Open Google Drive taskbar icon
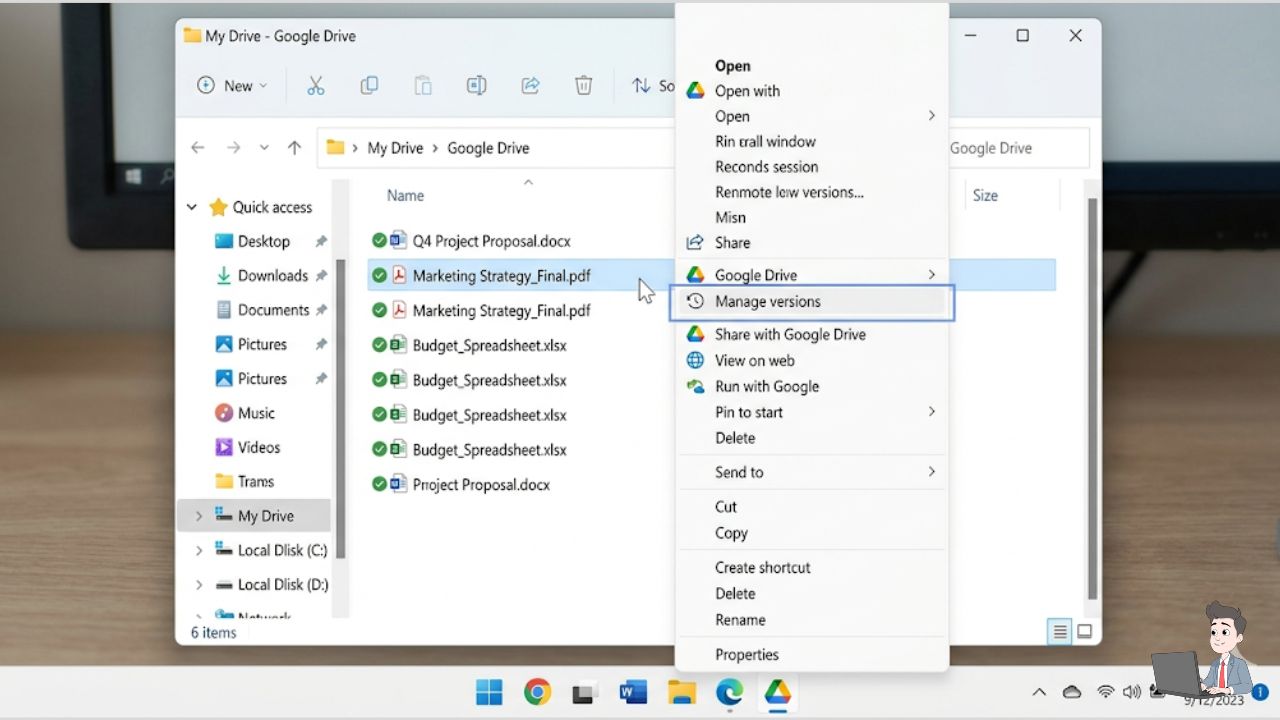1280x720 pixels. pos(778,692)
